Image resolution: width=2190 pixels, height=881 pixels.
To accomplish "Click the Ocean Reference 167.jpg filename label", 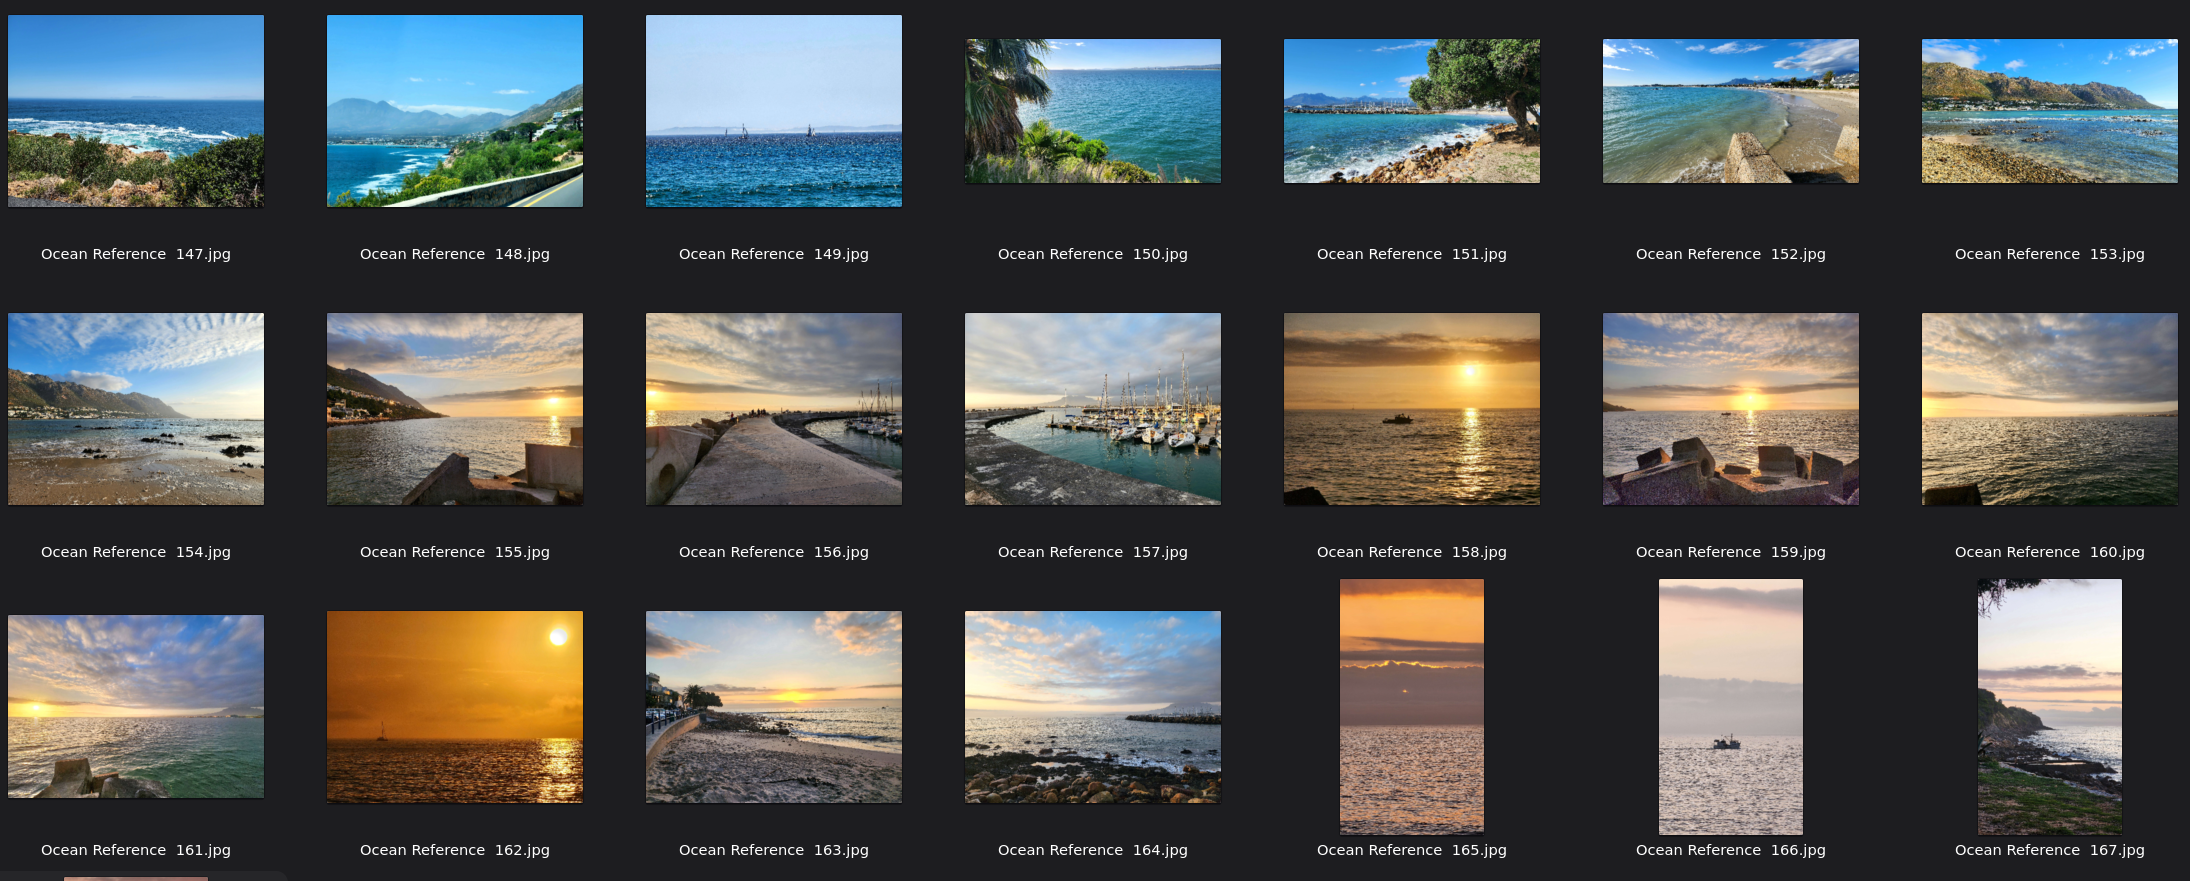I will [x=2050, y=850].
